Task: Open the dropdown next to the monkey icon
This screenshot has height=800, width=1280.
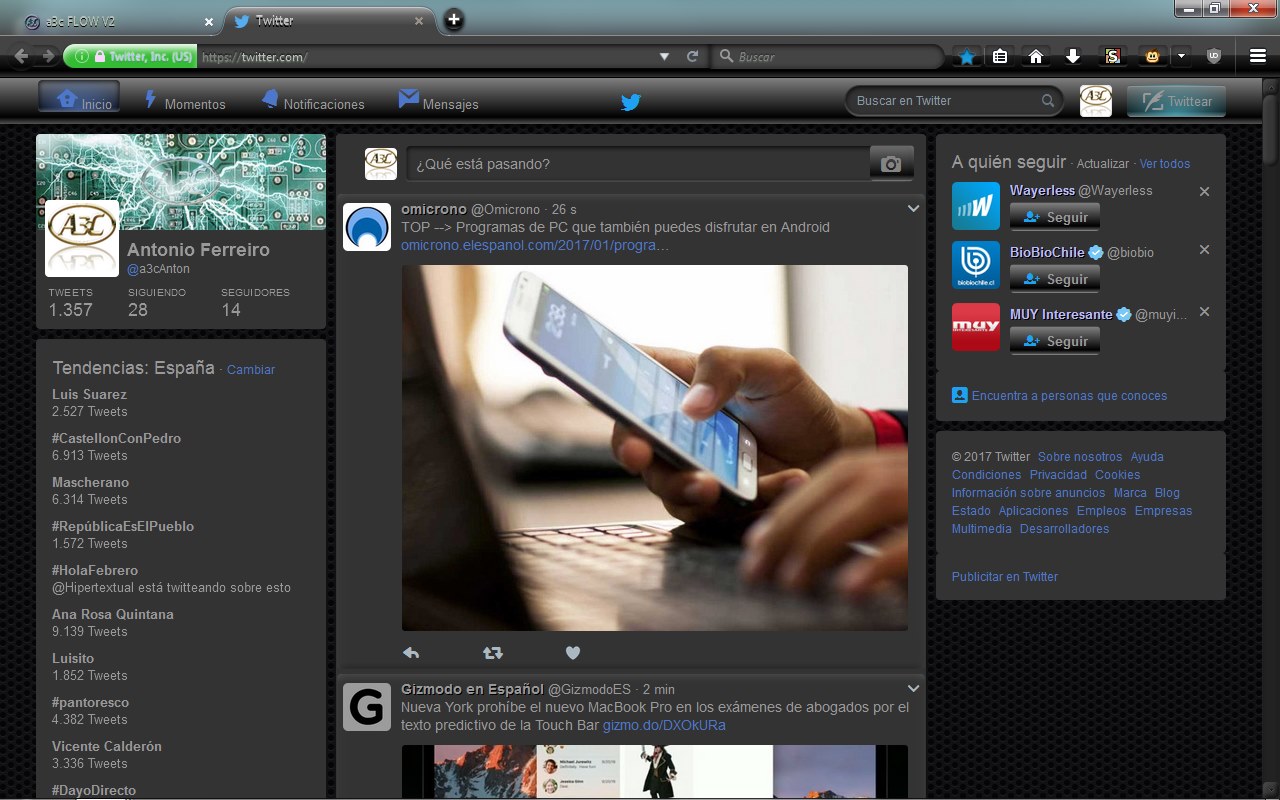Action: (x=1181, y=56)
